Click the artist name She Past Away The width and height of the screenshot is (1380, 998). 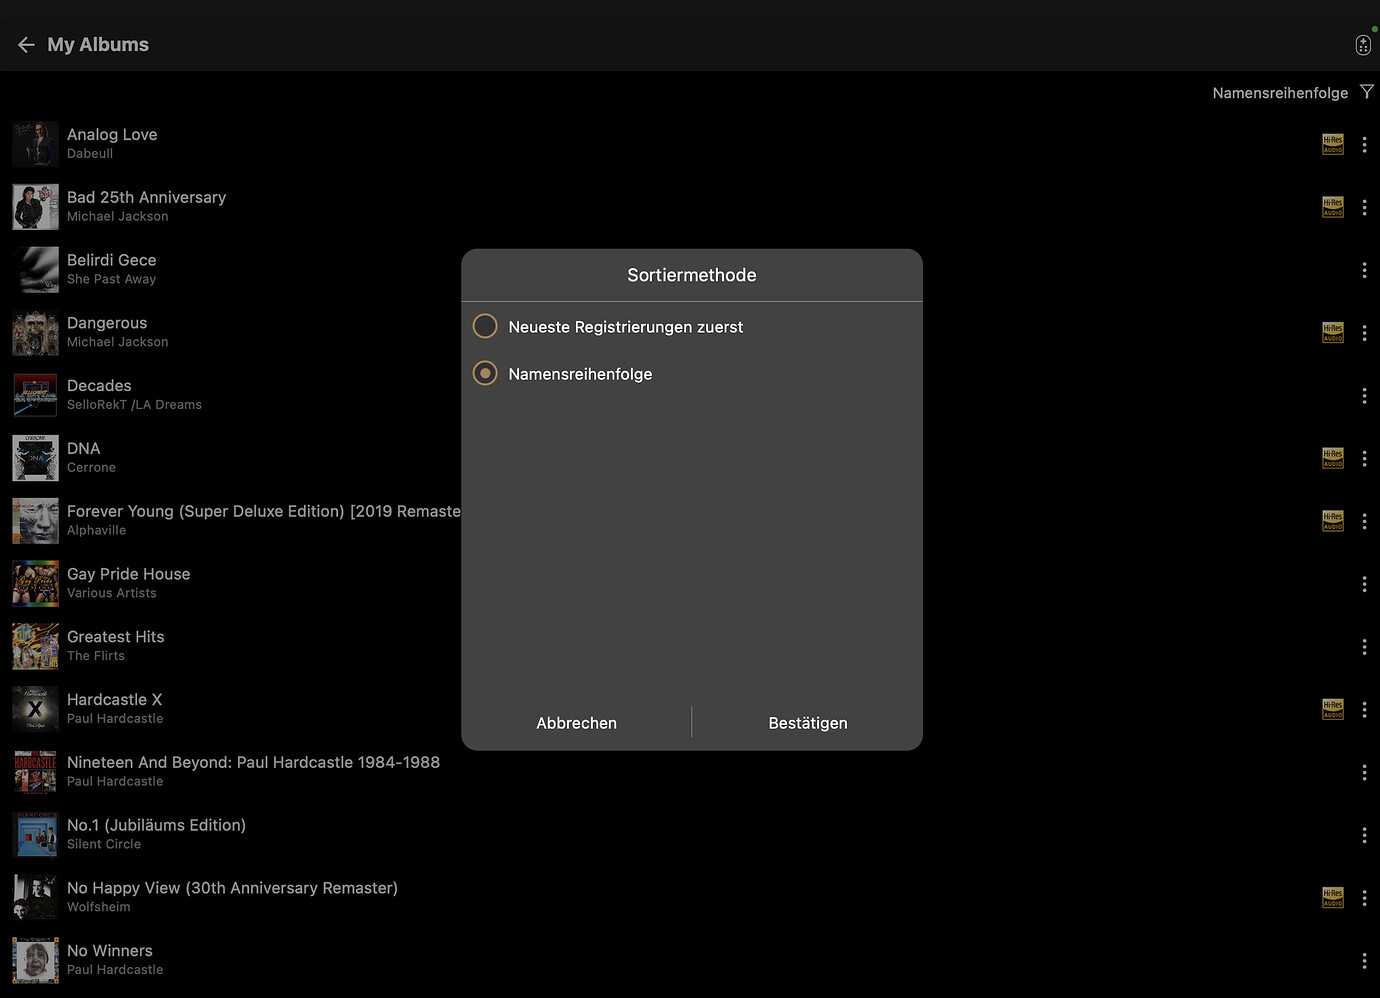(x=112, y=279)
